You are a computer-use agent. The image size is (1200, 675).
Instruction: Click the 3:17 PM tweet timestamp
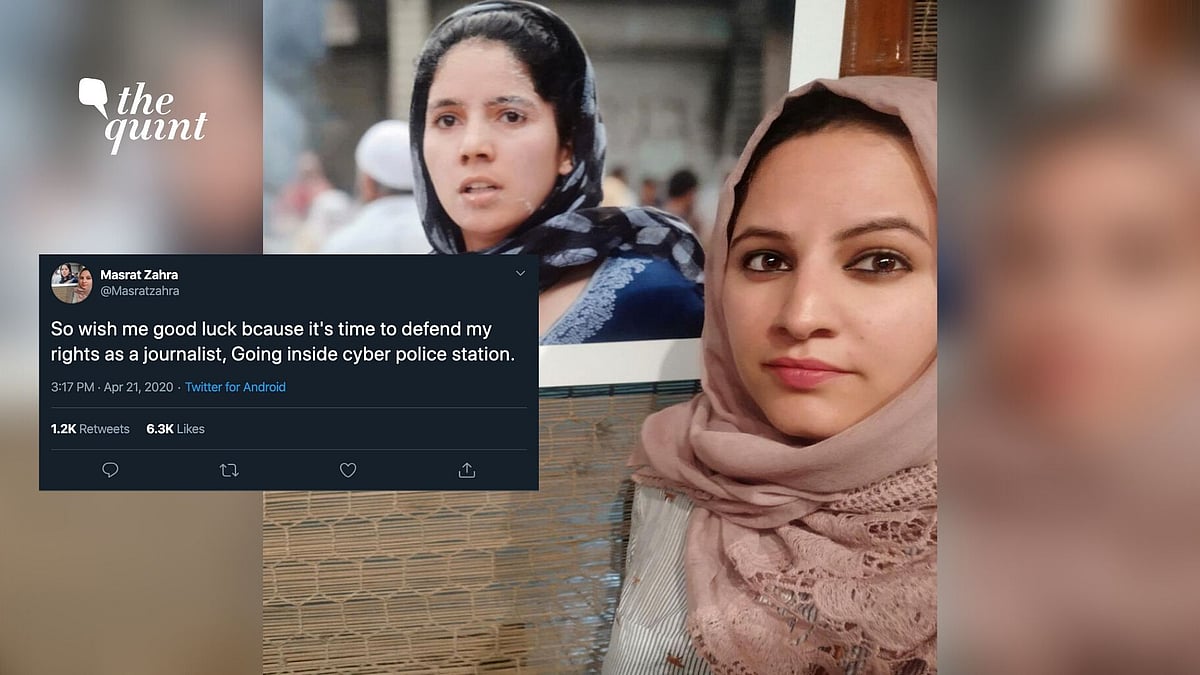pyautogui.click(x=73, y=387)
